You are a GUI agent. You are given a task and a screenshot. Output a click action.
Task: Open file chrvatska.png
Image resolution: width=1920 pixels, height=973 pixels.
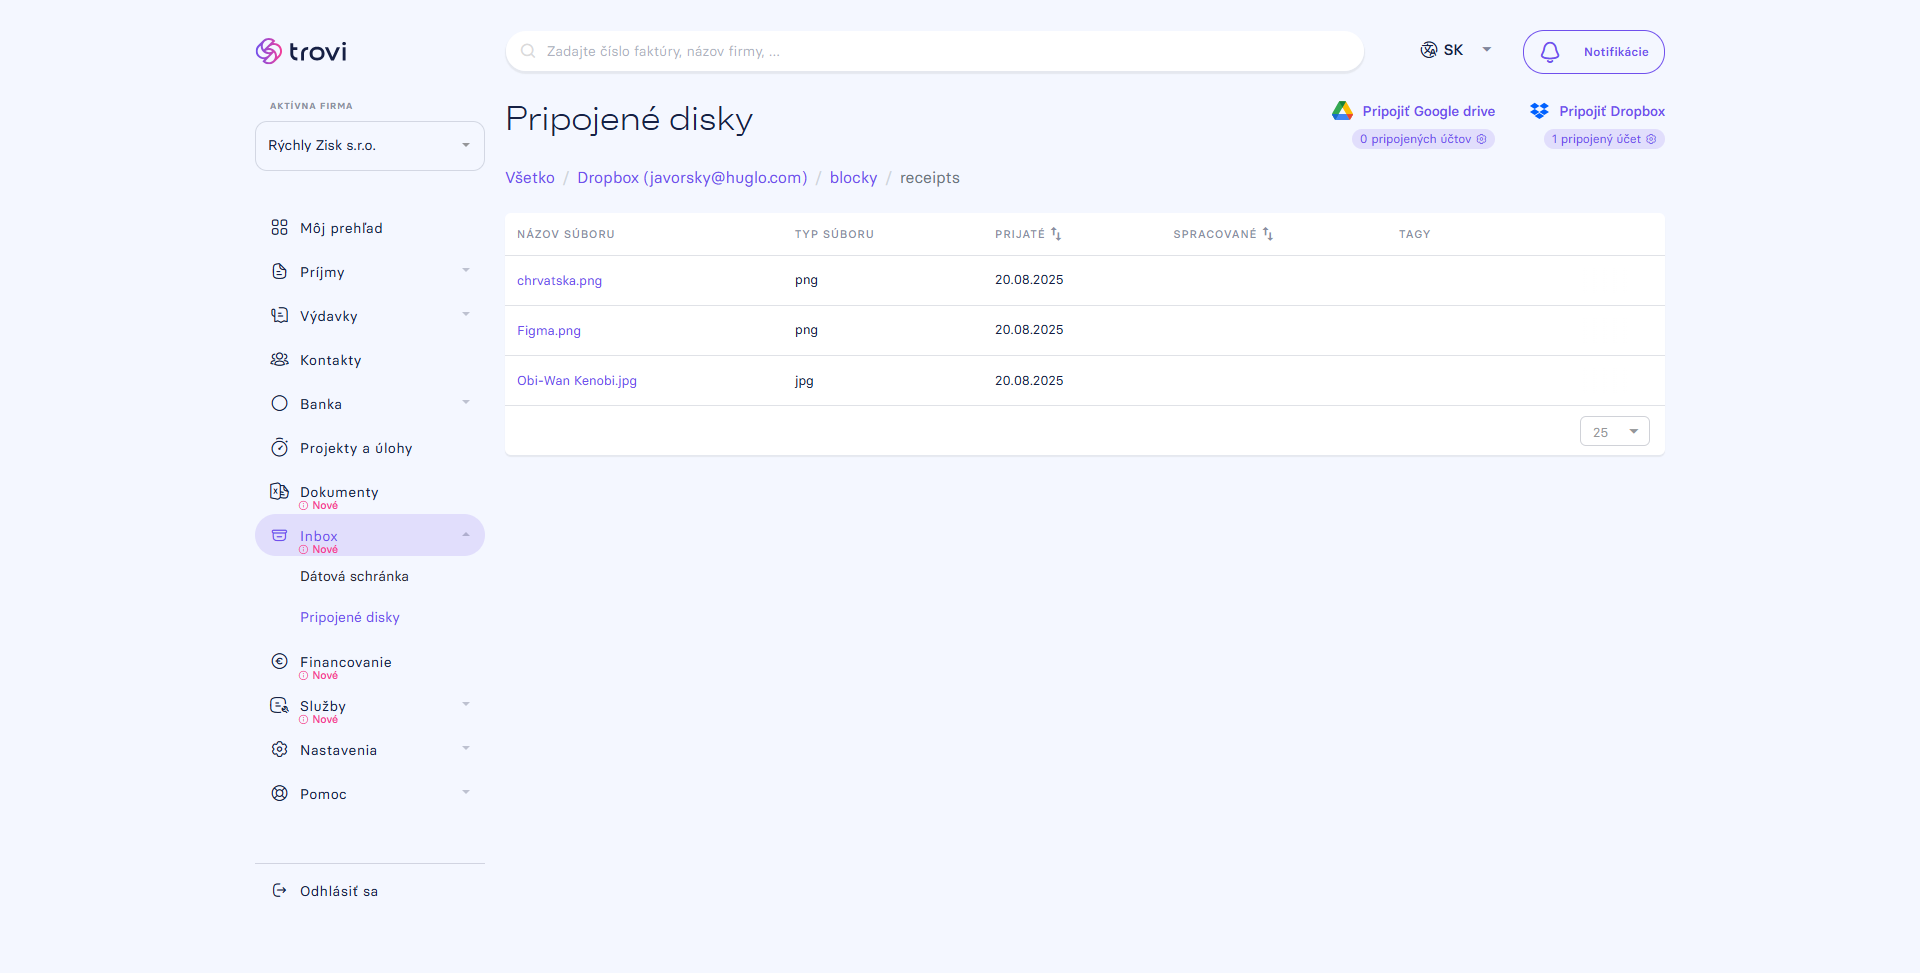pos(559,281)
